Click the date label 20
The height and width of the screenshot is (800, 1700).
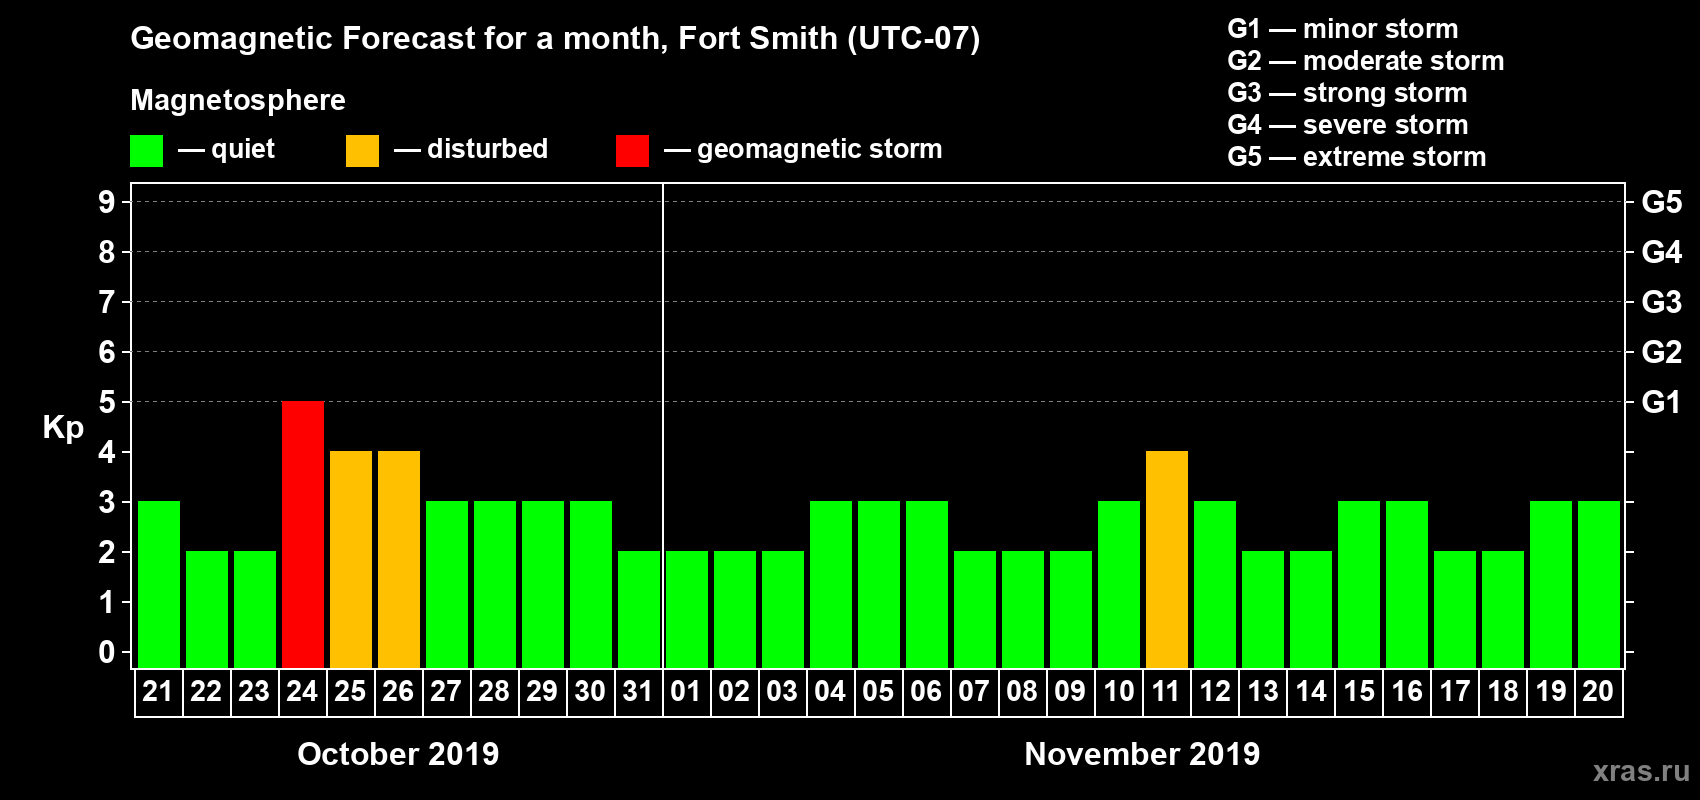[1598, 691]
